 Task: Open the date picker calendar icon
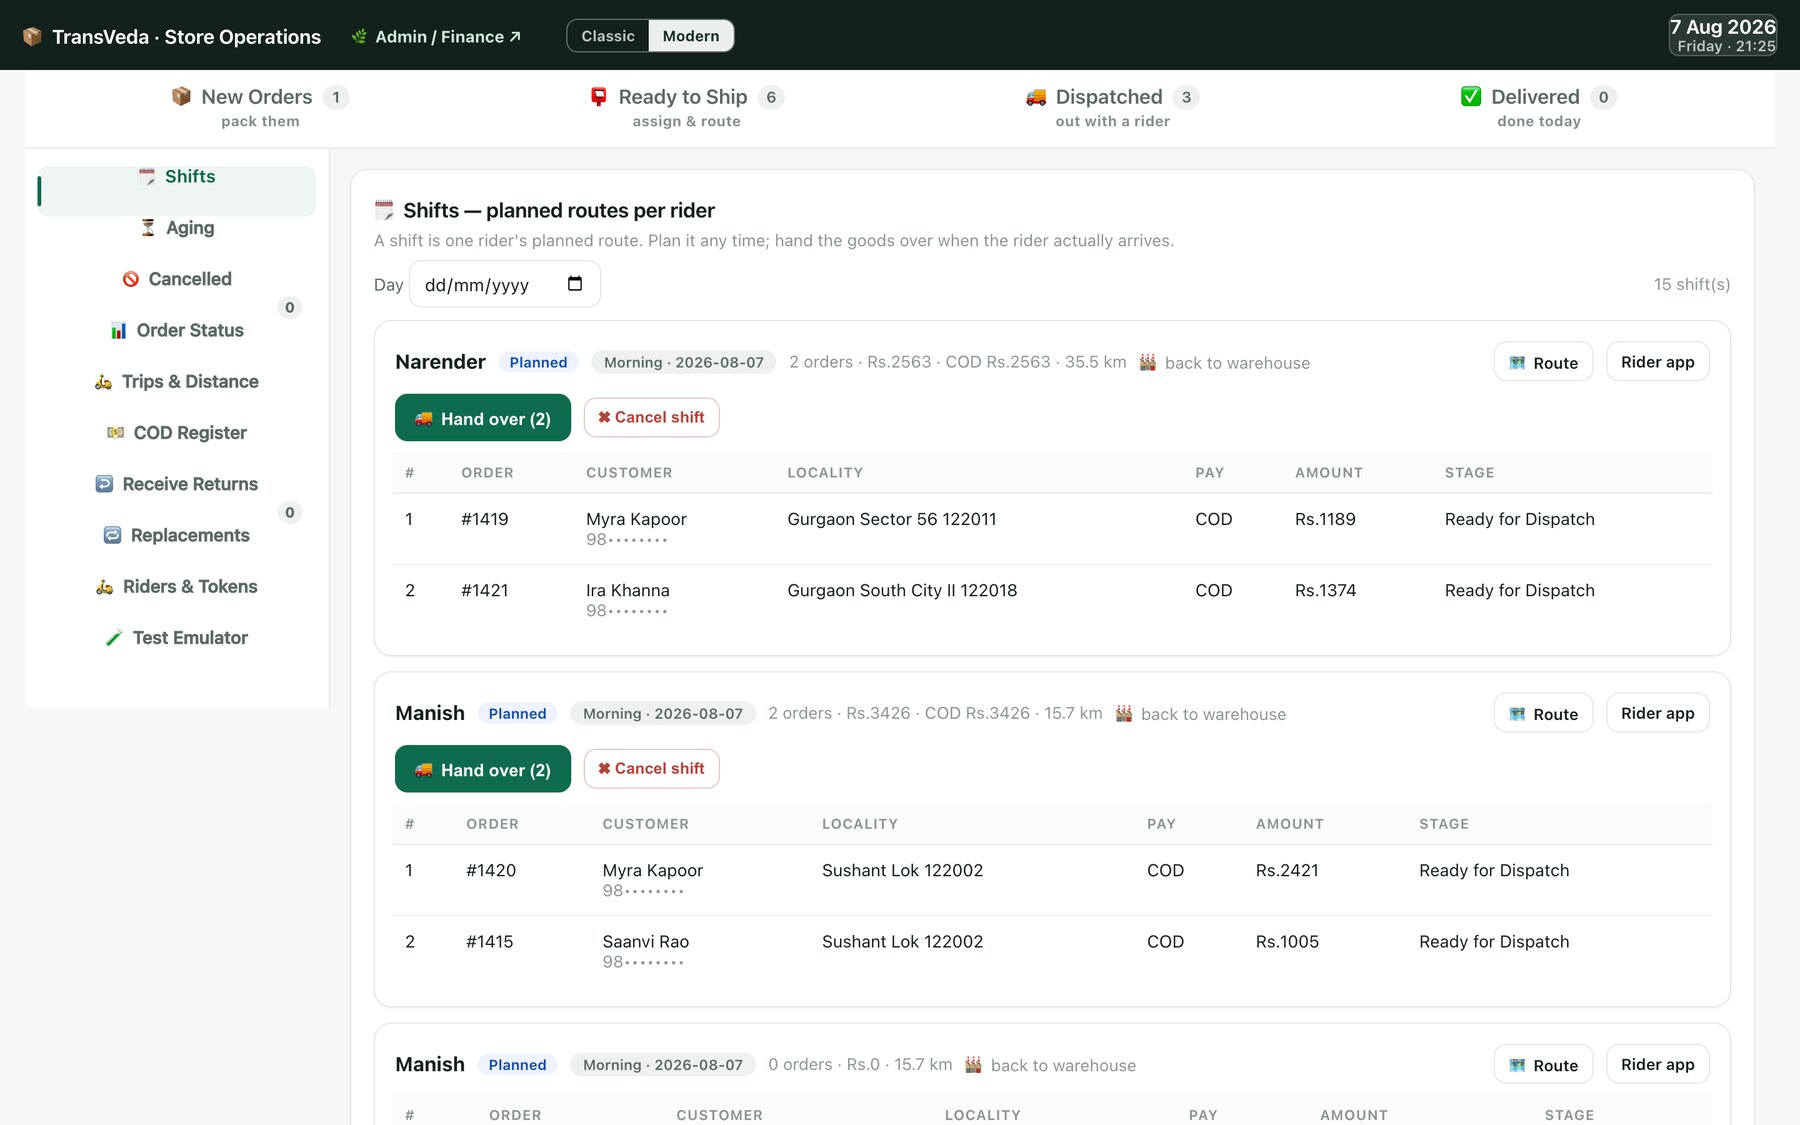[x=575, y=284]
